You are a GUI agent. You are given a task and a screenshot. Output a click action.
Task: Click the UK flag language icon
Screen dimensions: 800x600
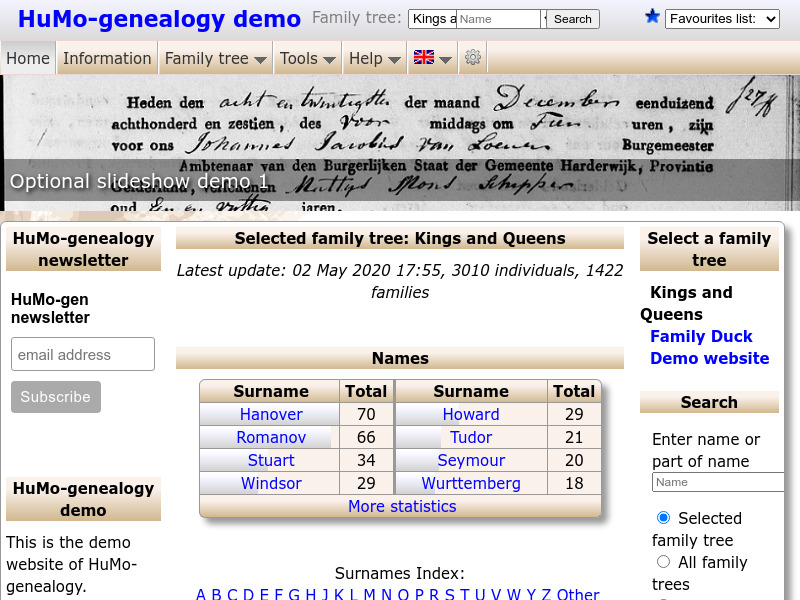point(423,57)
